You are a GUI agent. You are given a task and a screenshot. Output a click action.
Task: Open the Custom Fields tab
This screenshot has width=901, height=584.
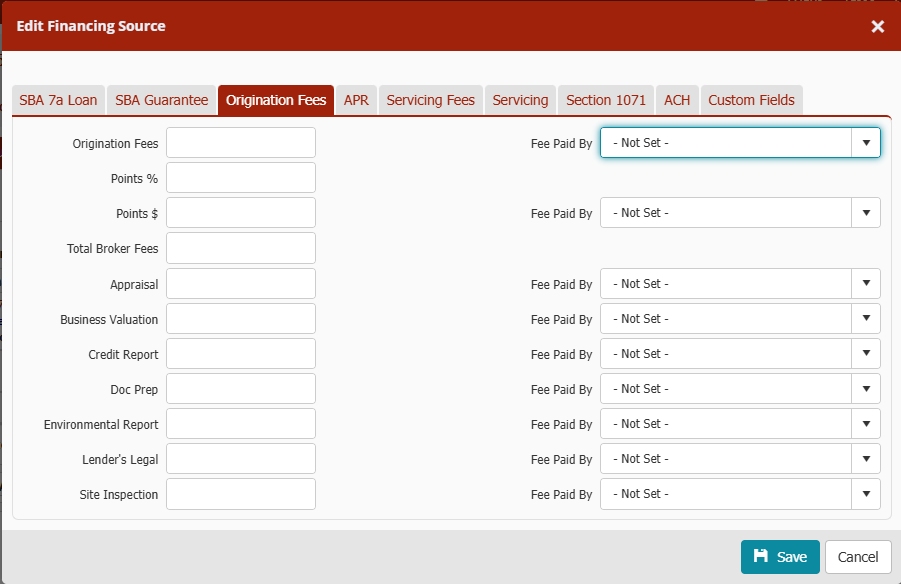751,100
